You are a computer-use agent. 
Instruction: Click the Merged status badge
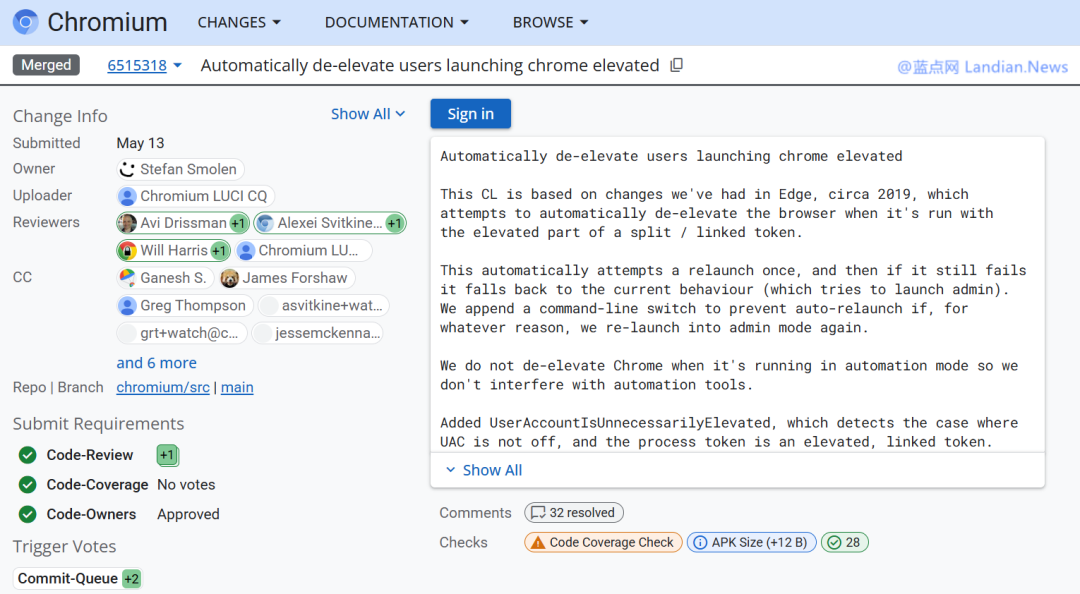click(46, 65)
